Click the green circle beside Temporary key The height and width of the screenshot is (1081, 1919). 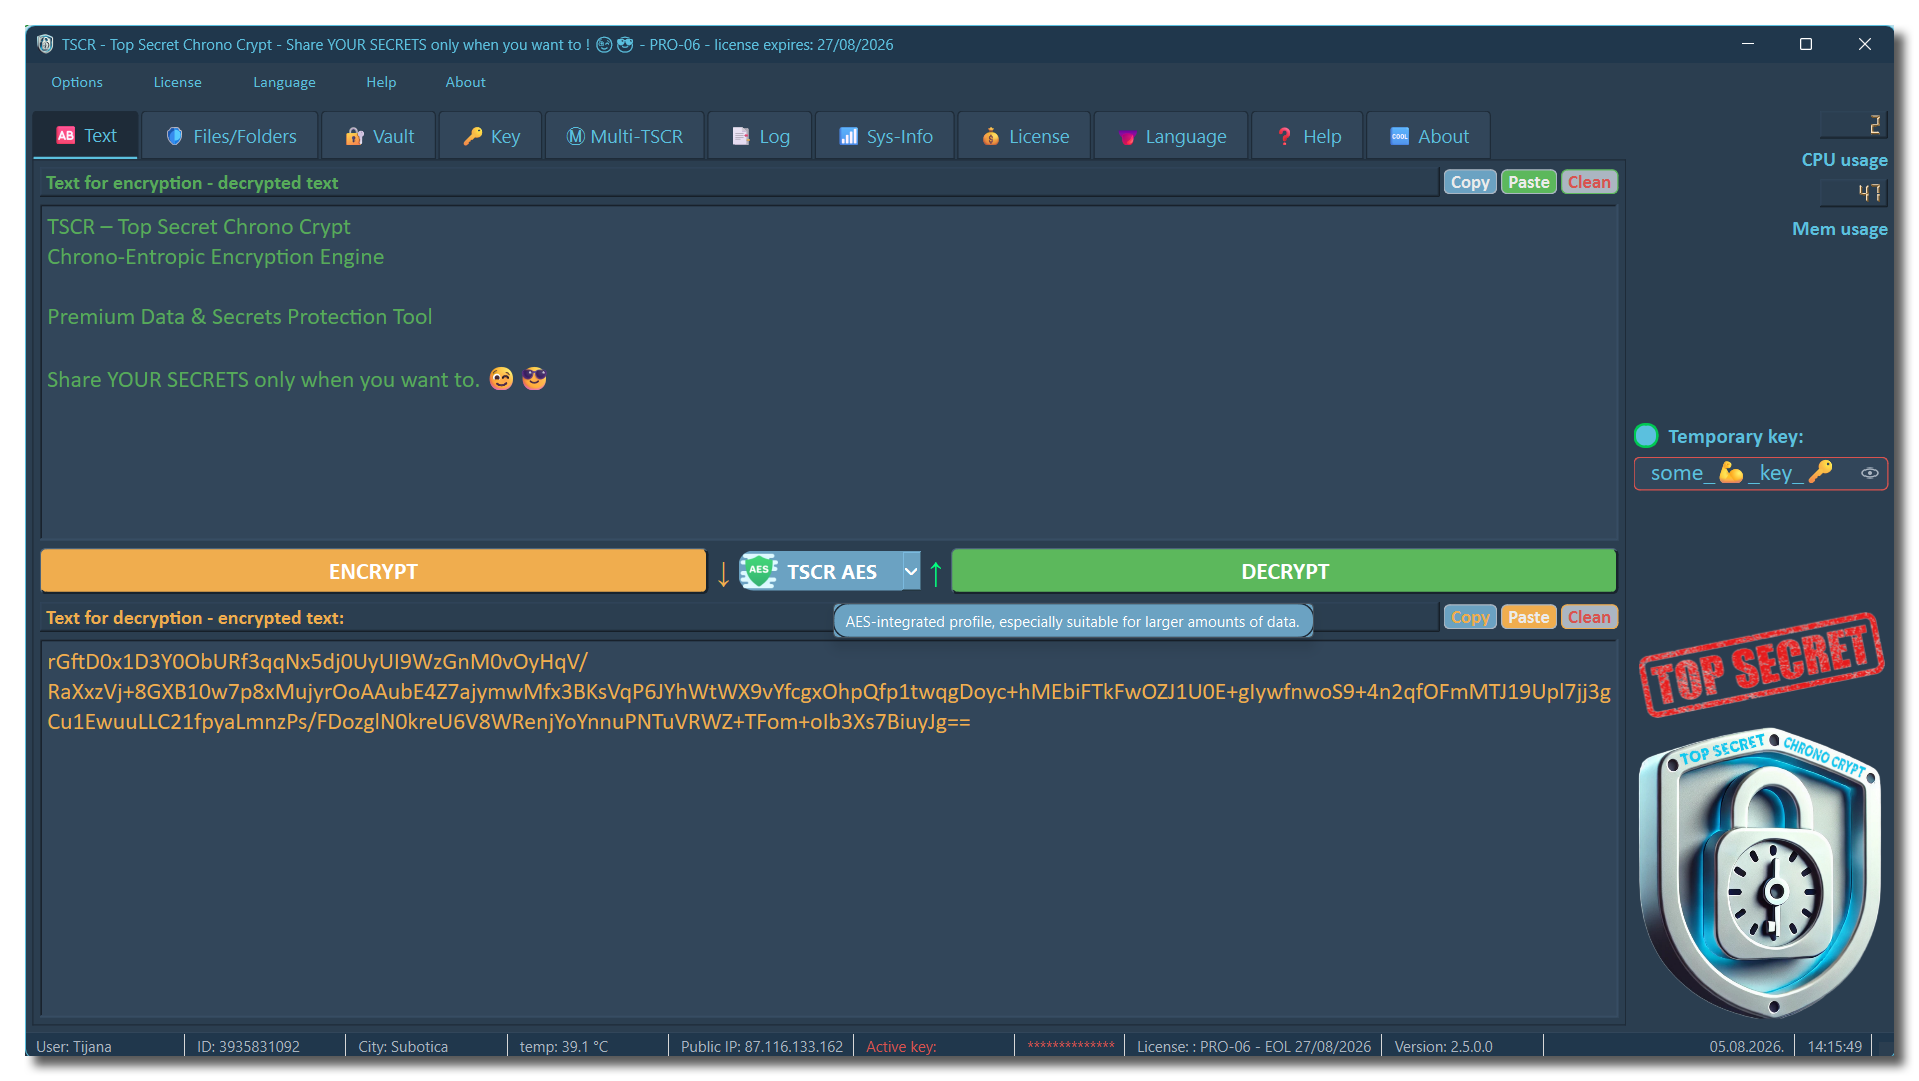[1646, 436]
